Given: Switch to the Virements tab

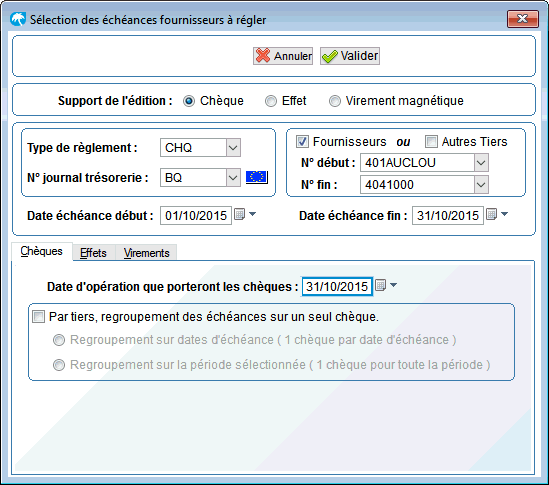Looking at the screenshot, I should click(146, 253).
